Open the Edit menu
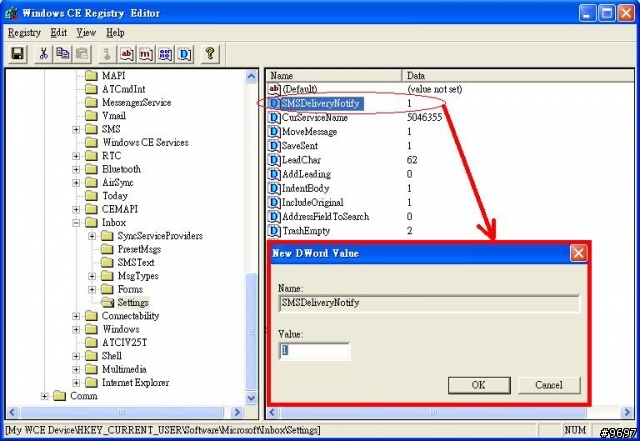Image resolution: width=640 pixels, height=441 pixels. (x=59, y=33)
